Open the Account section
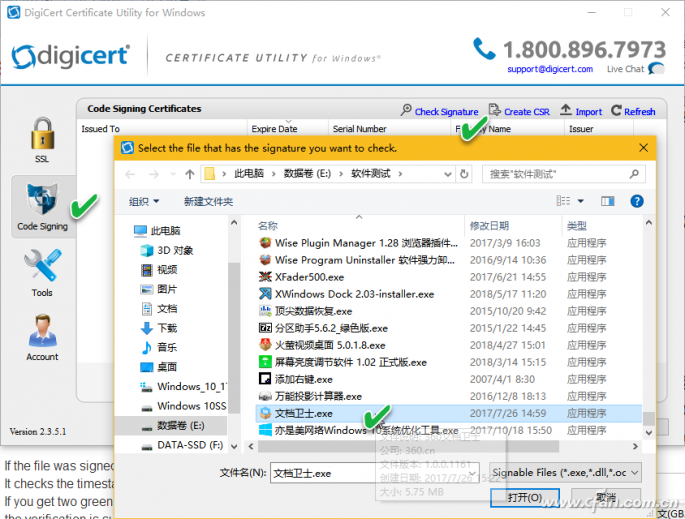 point(42,337)
